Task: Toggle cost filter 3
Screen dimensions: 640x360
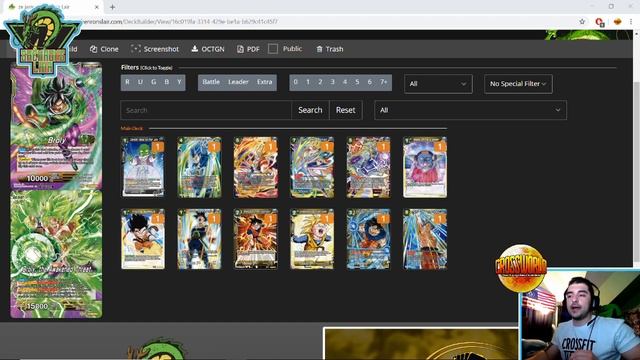Action: (x=332, y=82)
